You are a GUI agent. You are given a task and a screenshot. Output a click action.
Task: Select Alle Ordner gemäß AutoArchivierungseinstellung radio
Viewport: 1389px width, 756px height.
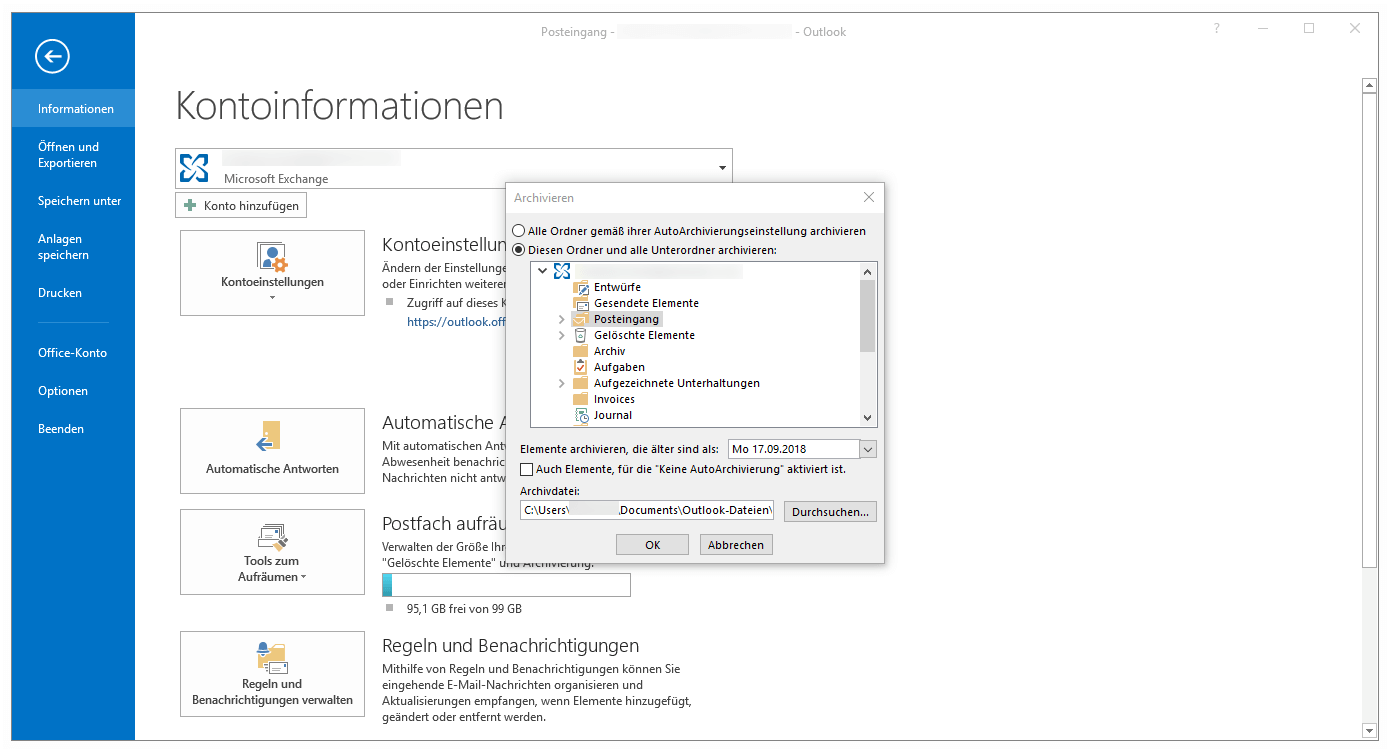pos(519,231)
